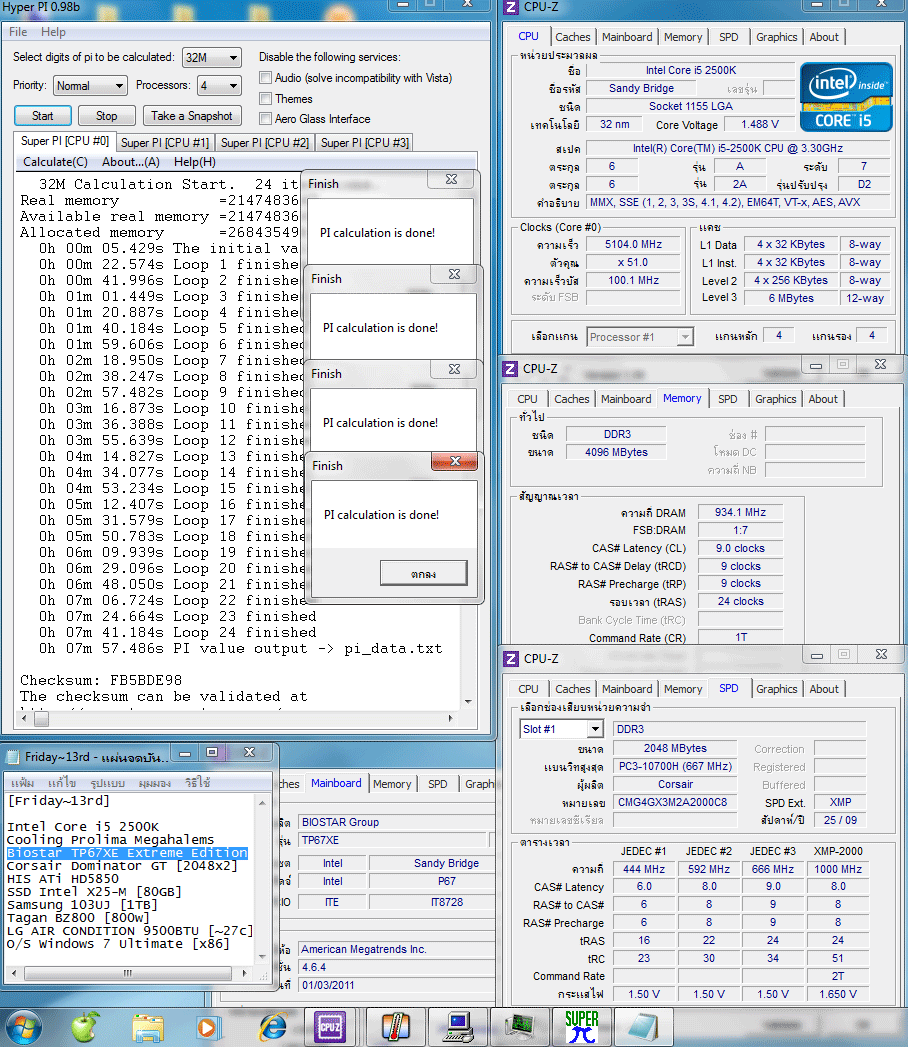Open the About...(A) menu

[131, 162]
